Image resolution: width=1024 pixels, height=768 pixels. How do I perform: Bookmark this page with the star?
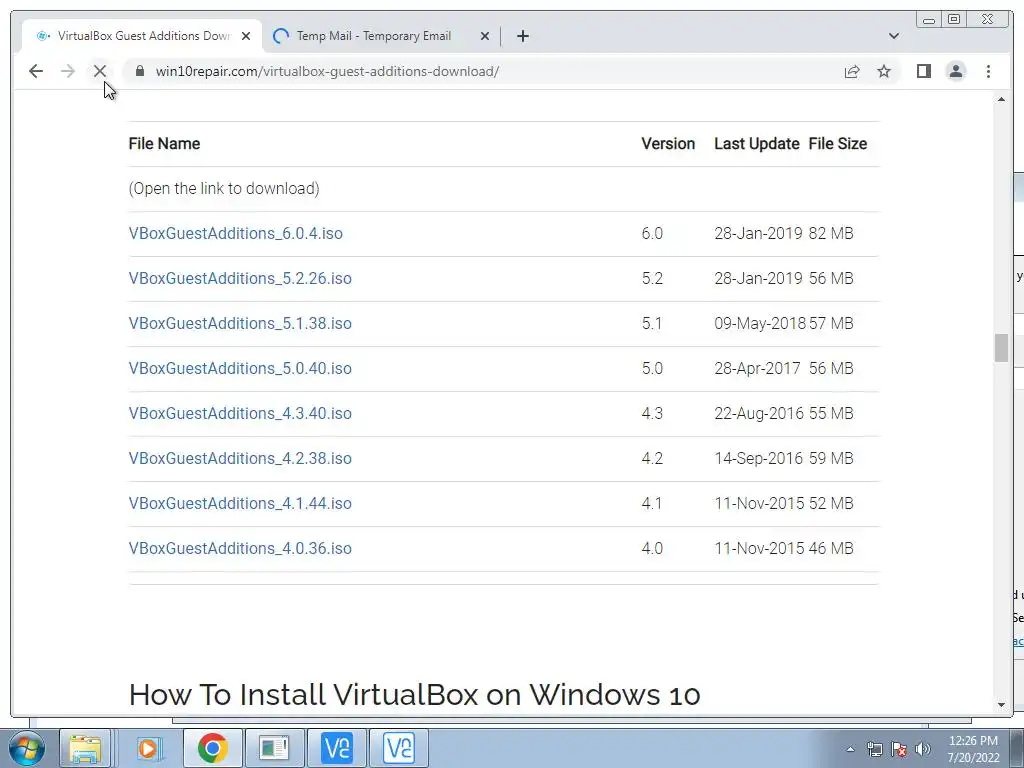(884, 71)
